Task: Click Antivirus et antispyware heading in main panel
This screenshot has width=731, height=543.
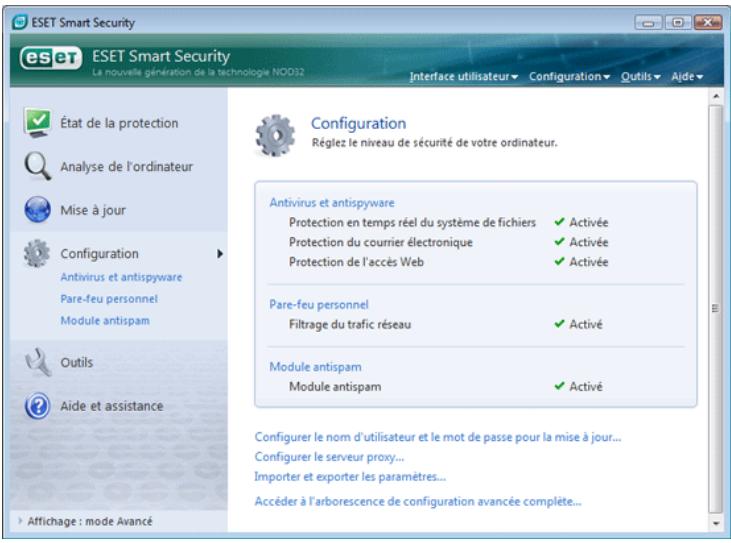Action: (332, 203)
